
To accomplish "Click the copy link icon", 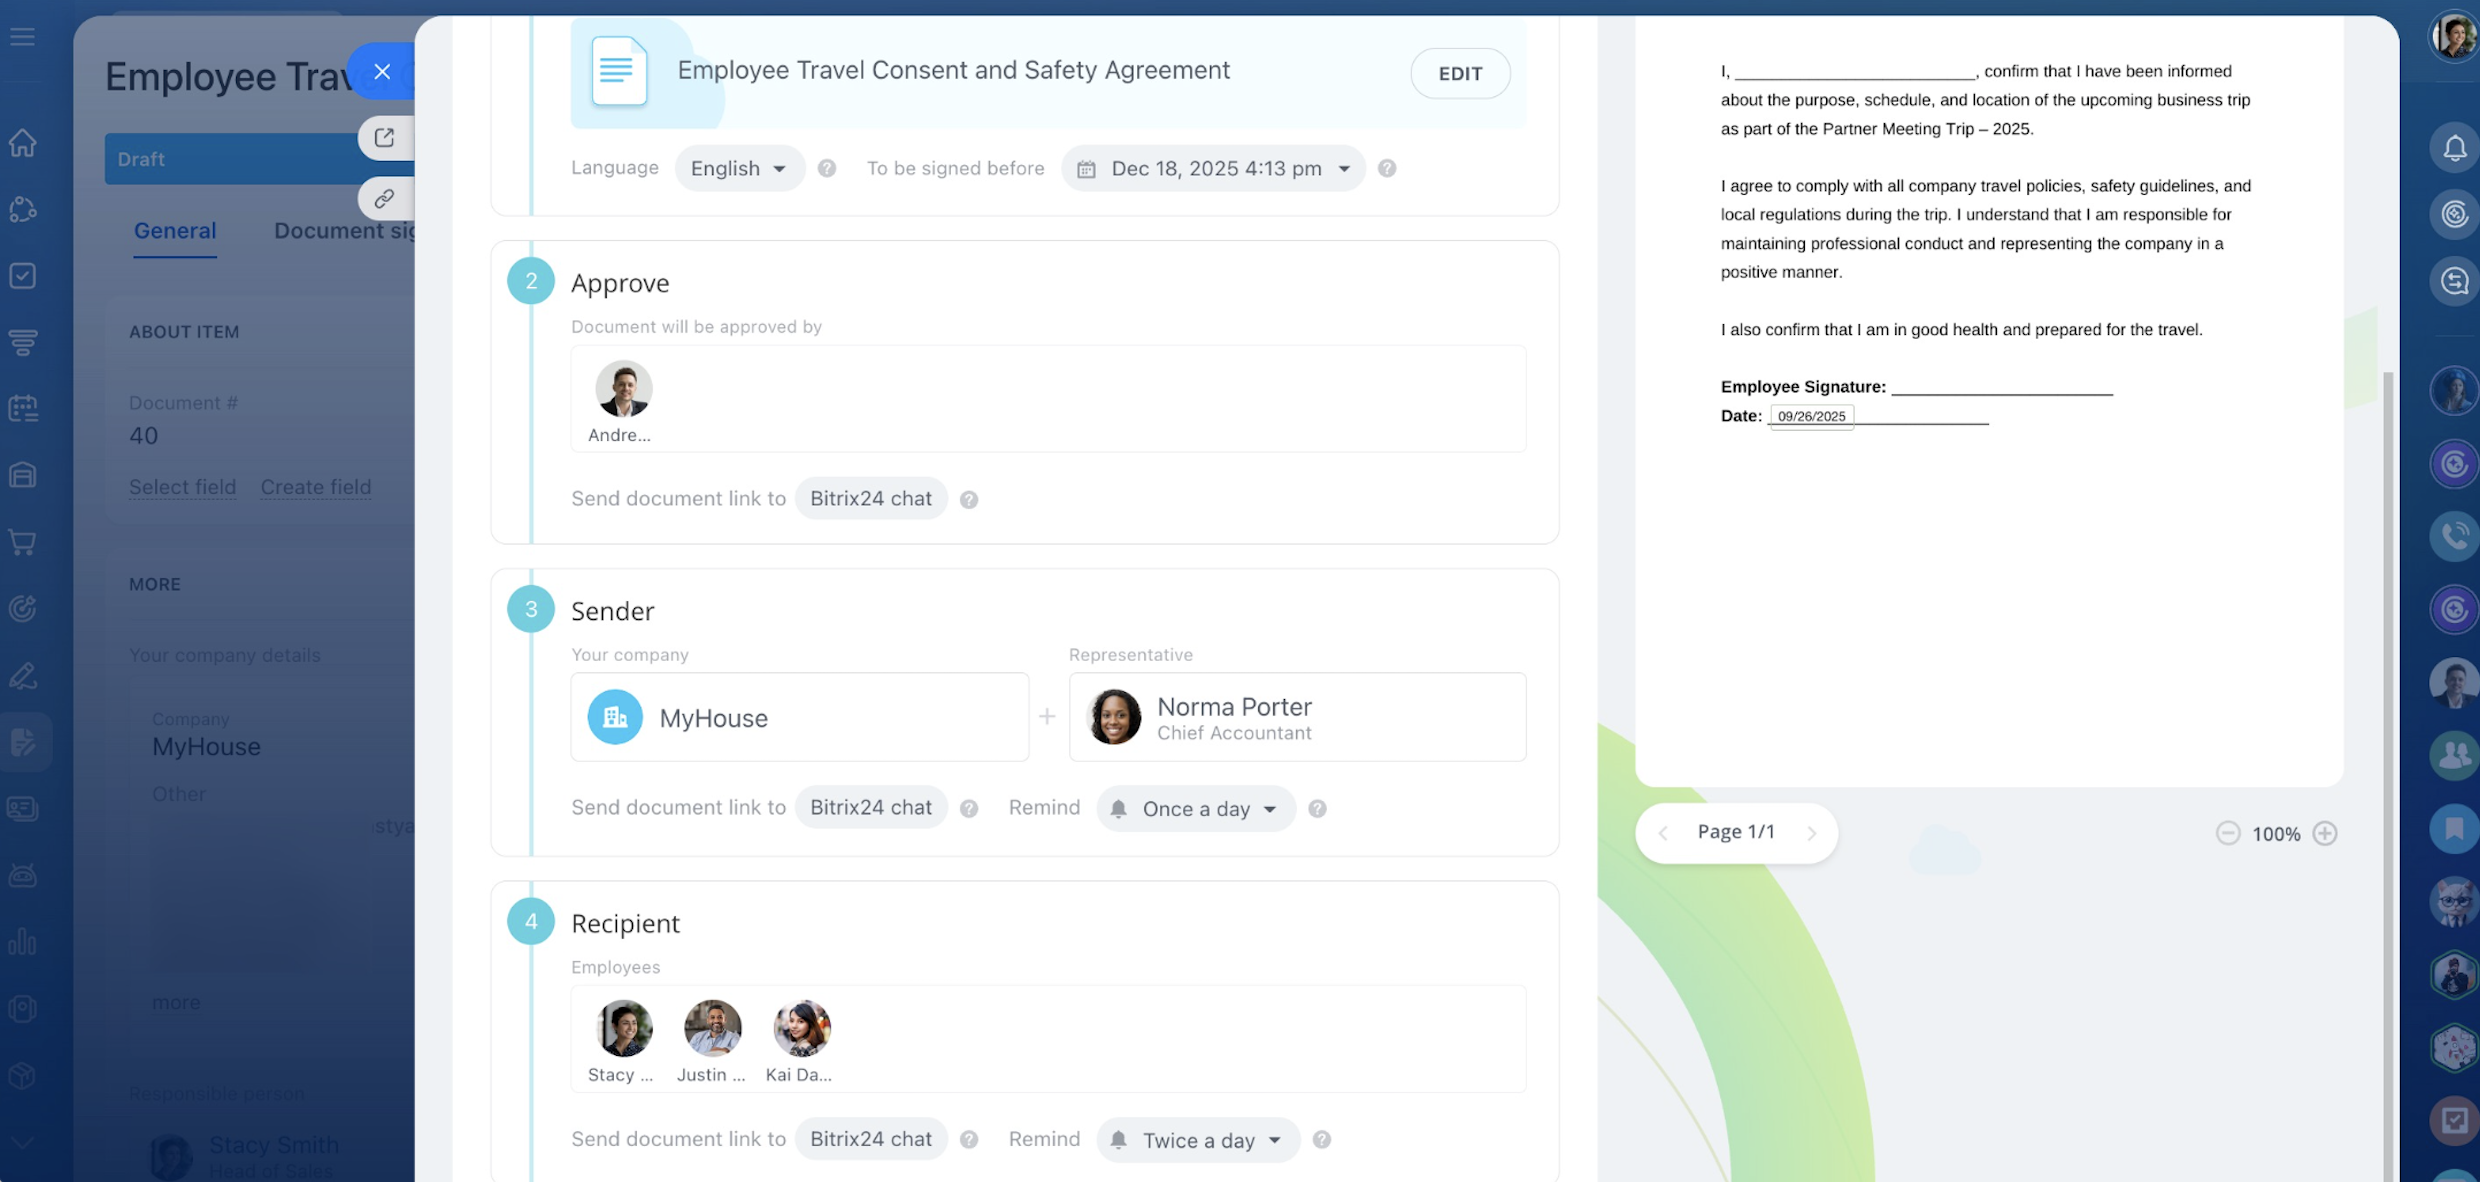I will (385, 199).
